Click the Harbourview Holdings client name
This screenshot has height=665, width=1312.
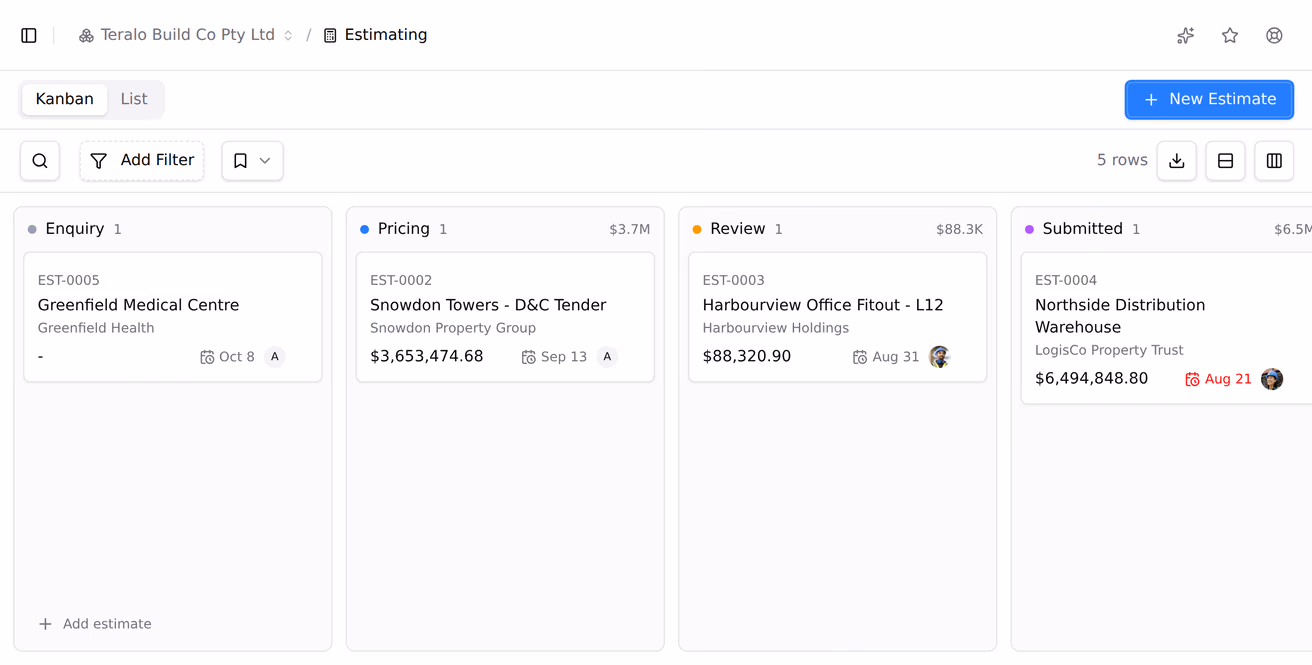[x=776, y=328]
